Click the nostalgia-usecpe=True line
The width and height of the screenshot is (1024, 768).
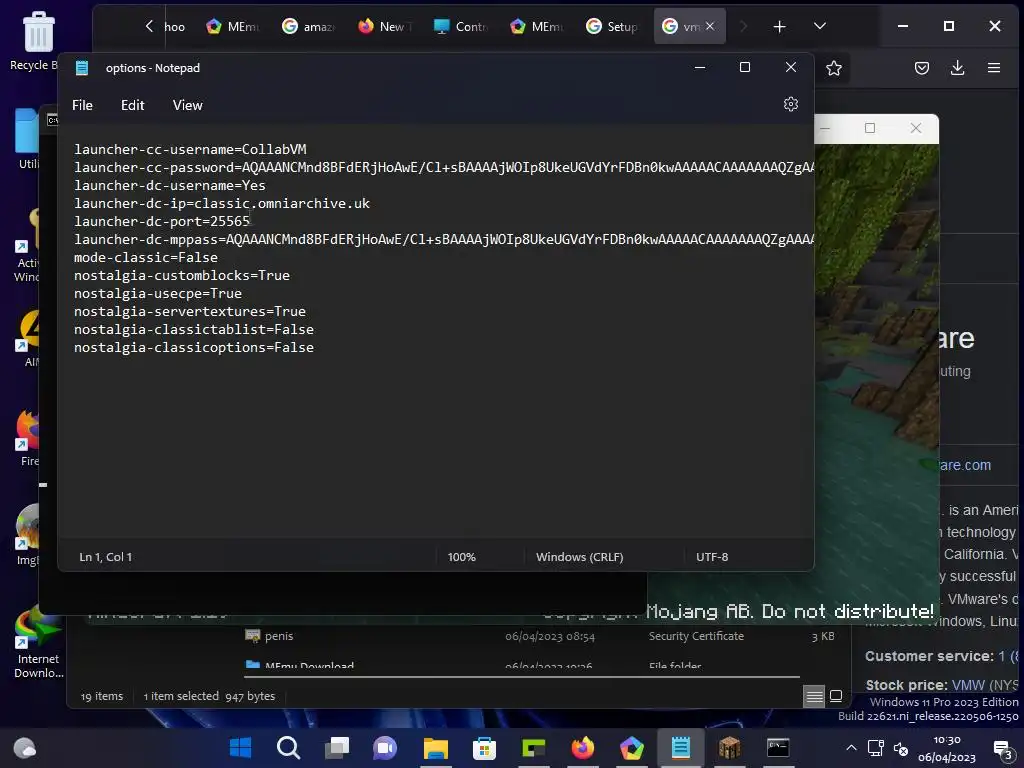158,294
